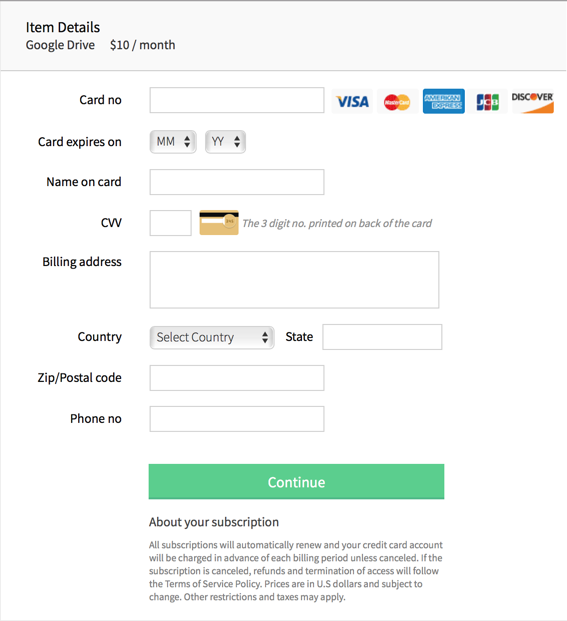The width and height of the screenshot is (567, 621).
Task: Click the American Express logo
Action: click(x=443, y=101)
